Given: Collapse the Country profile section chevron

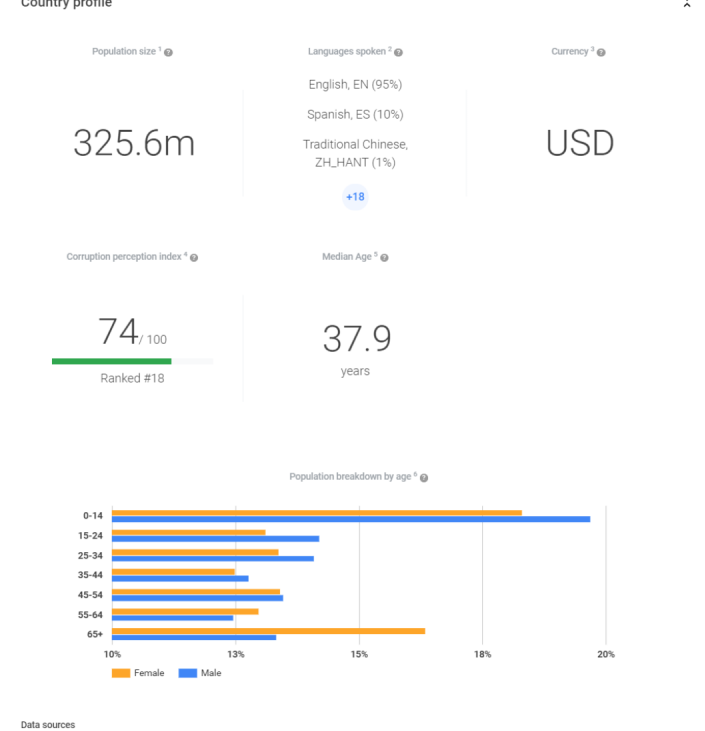Looking at the screenshot, I should 686,5.
